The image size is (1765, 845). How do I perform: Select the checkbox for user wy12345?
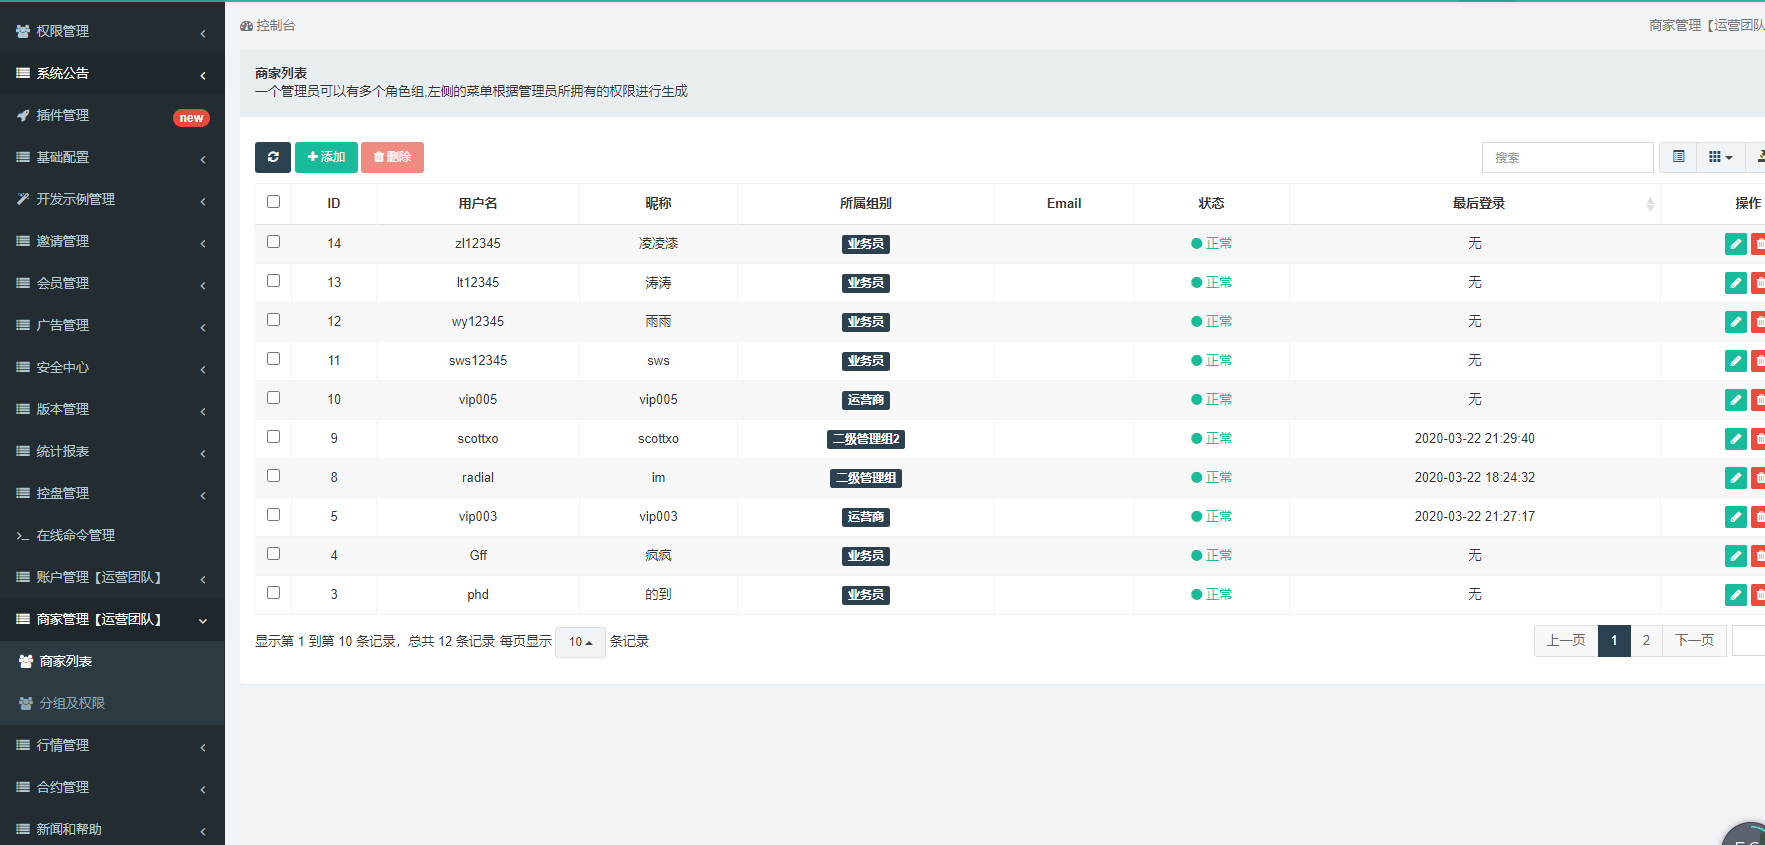click(x=274, y=320)
